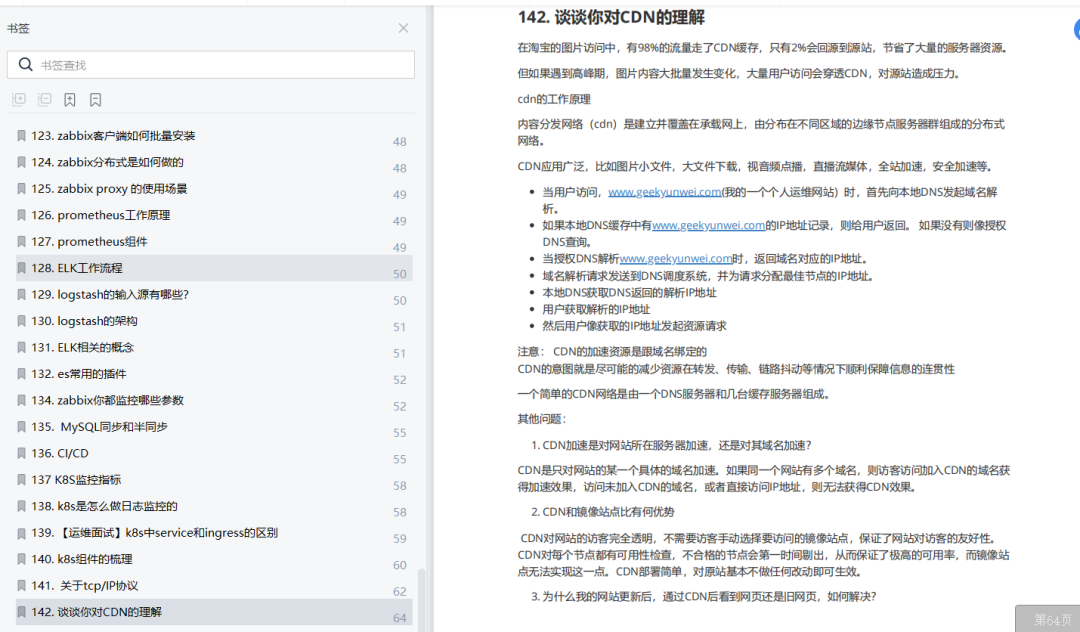
Task: Close the 书签 bookmarks panel
Action: click(404, 28)
